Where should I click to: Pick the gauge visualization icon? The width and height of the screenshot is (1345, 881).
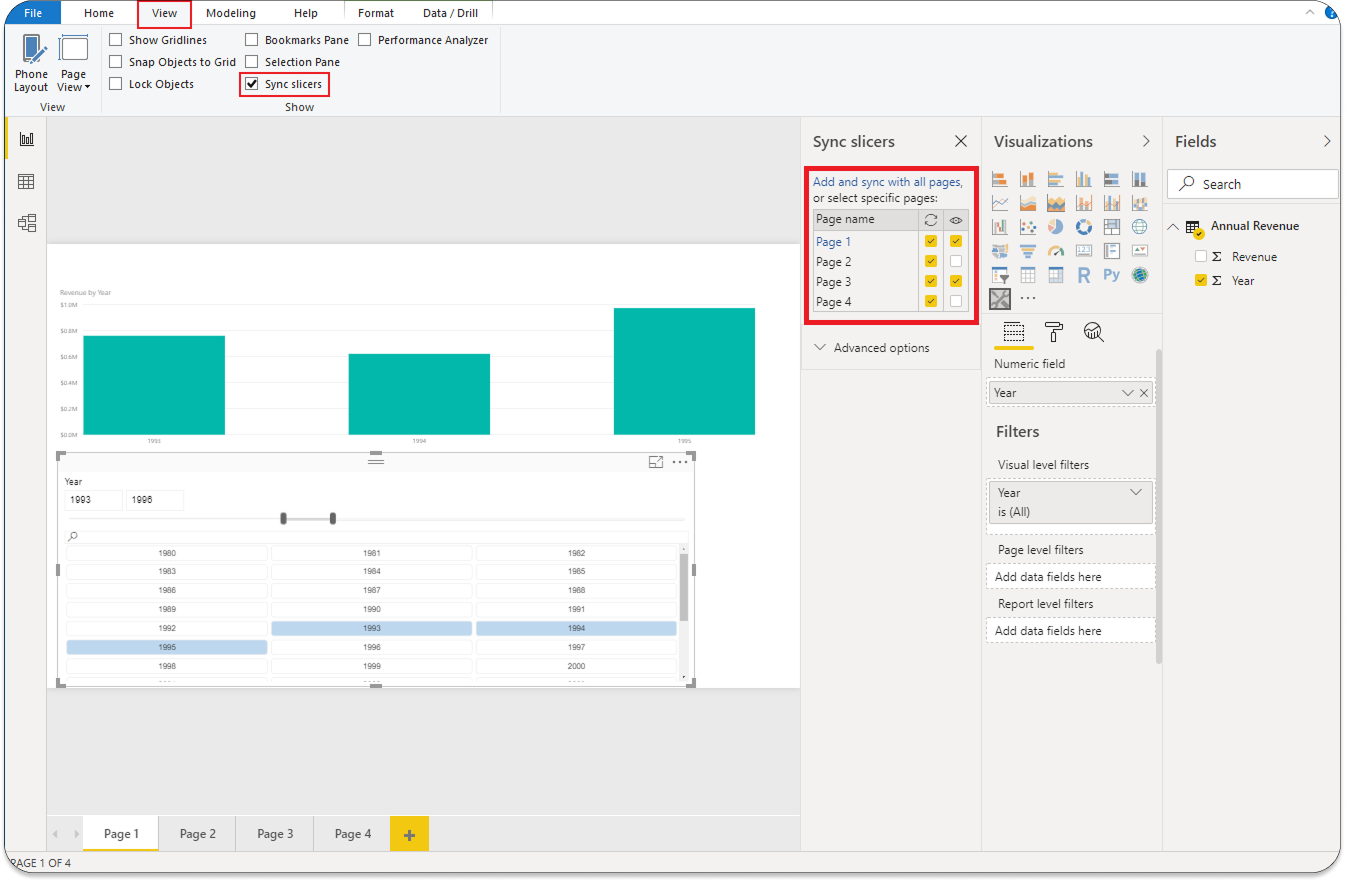(1055, 251)
